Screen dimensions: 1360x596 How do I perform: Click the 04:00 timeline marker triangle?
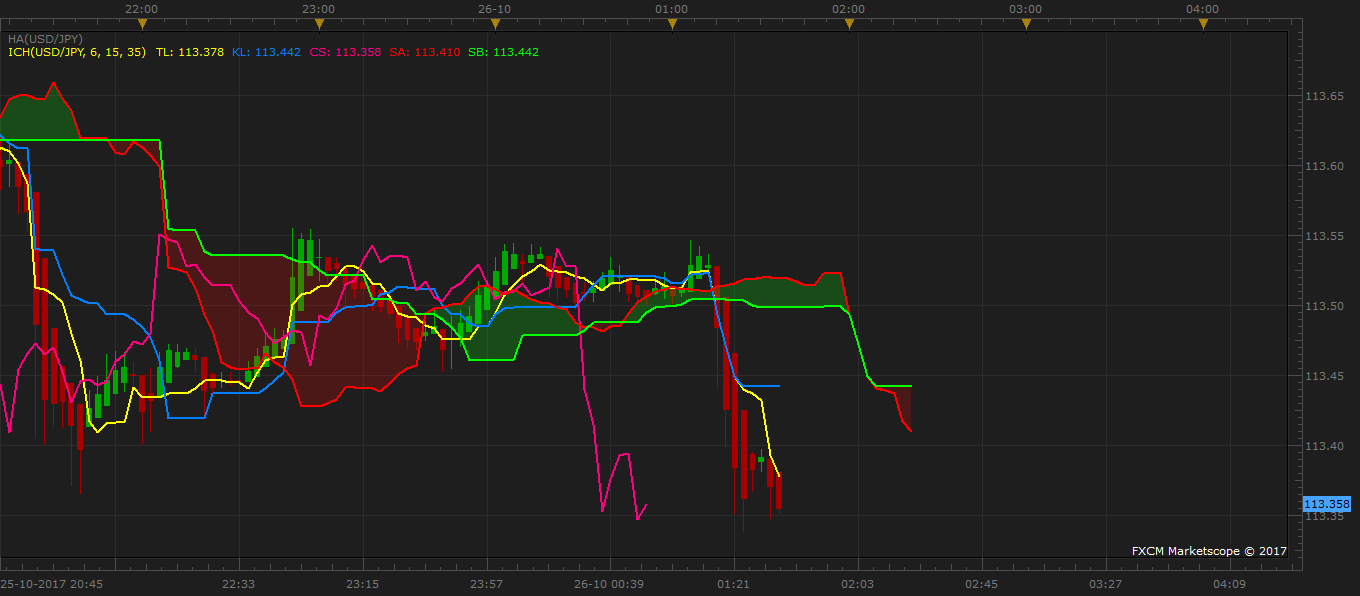point(1203,22)
